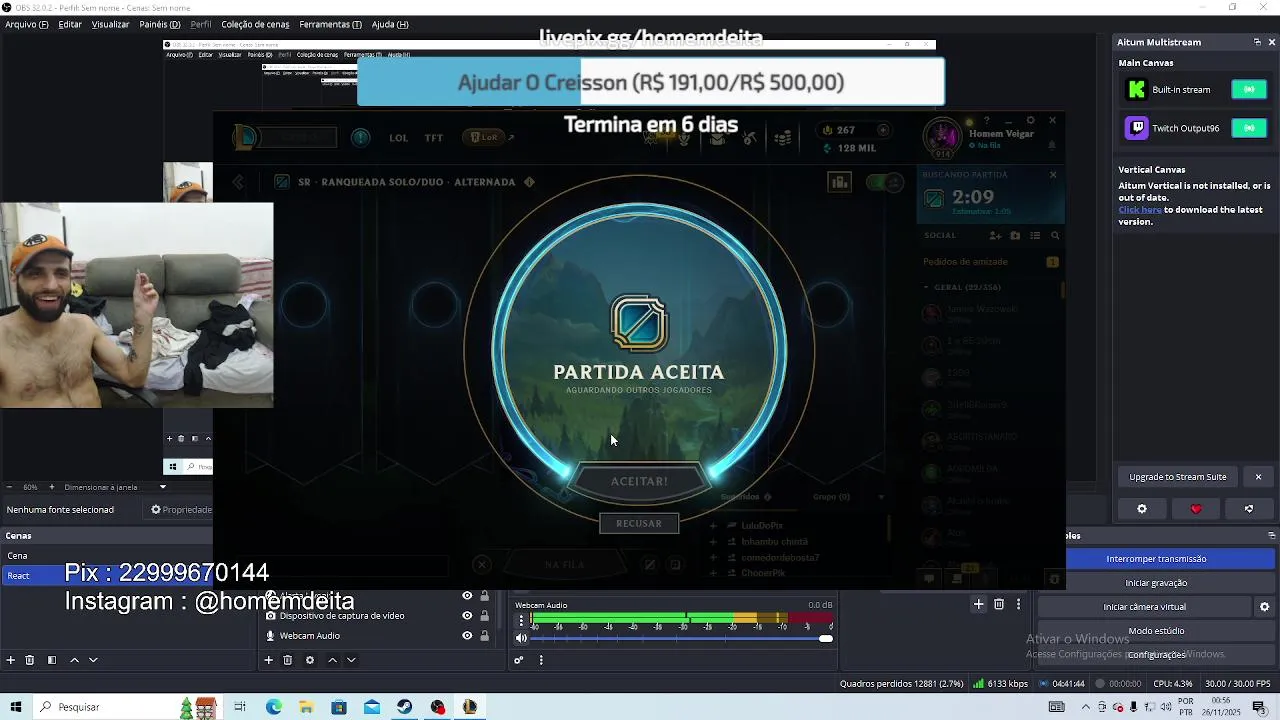Image resolution: width=1280 pixels, height=720 pixels.
Task: Open Ferramentas menu
Action: 330,24
